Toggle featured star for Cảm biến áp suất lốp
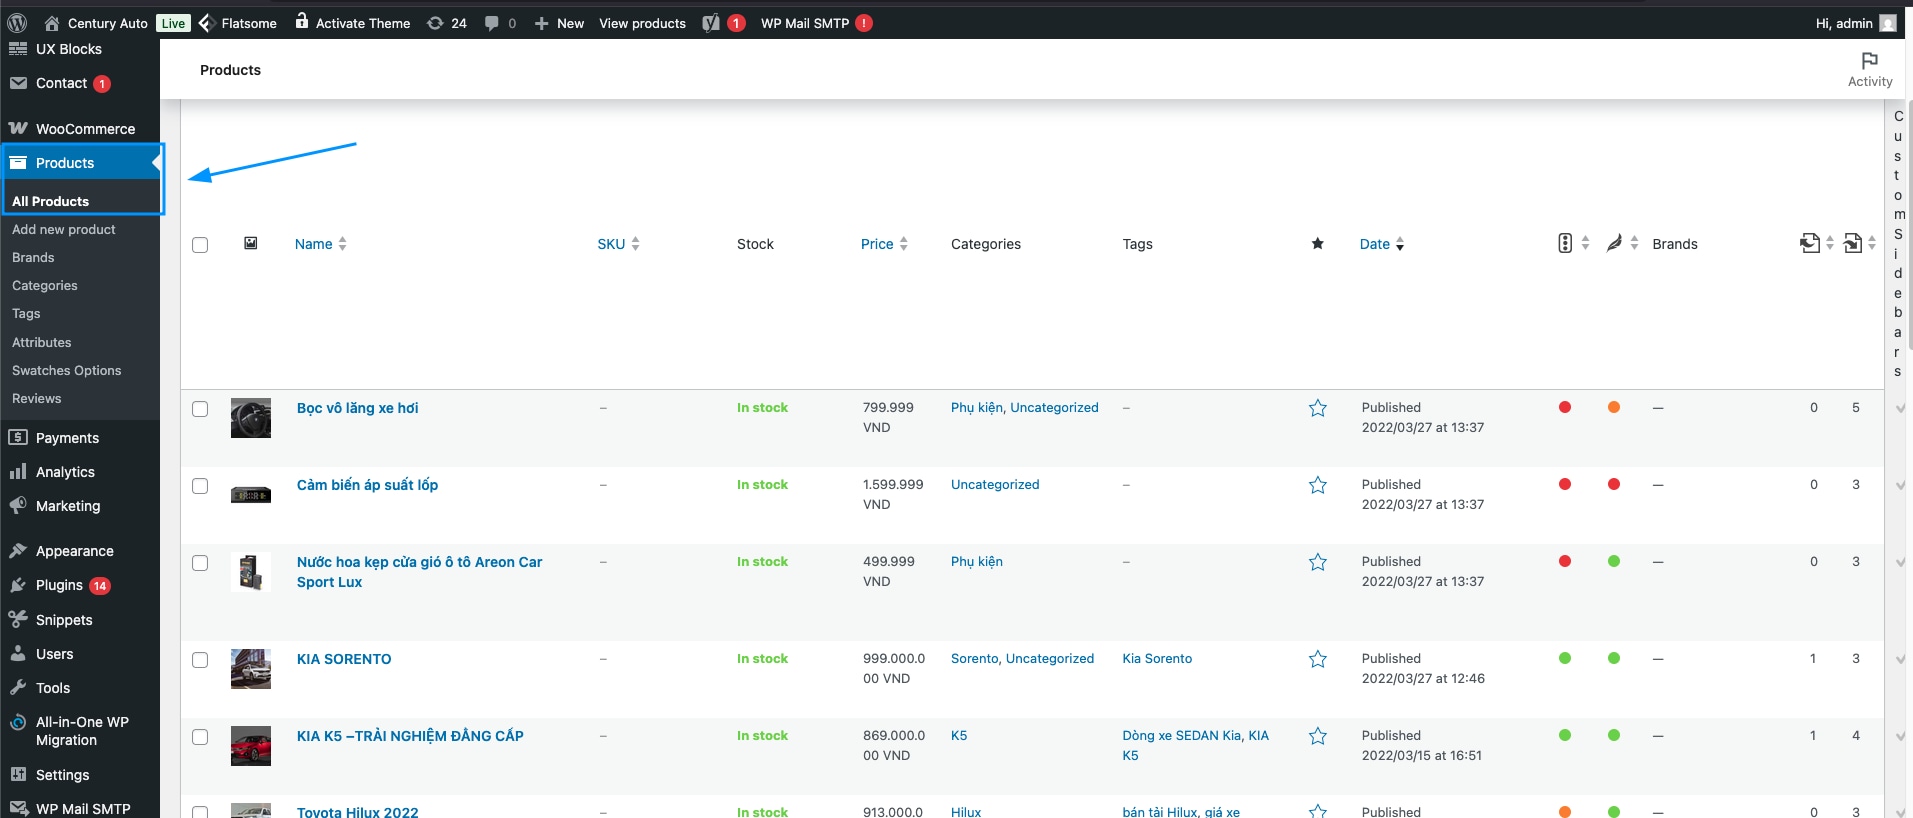The image size is (1913, 818). [x=1318, y=485]
